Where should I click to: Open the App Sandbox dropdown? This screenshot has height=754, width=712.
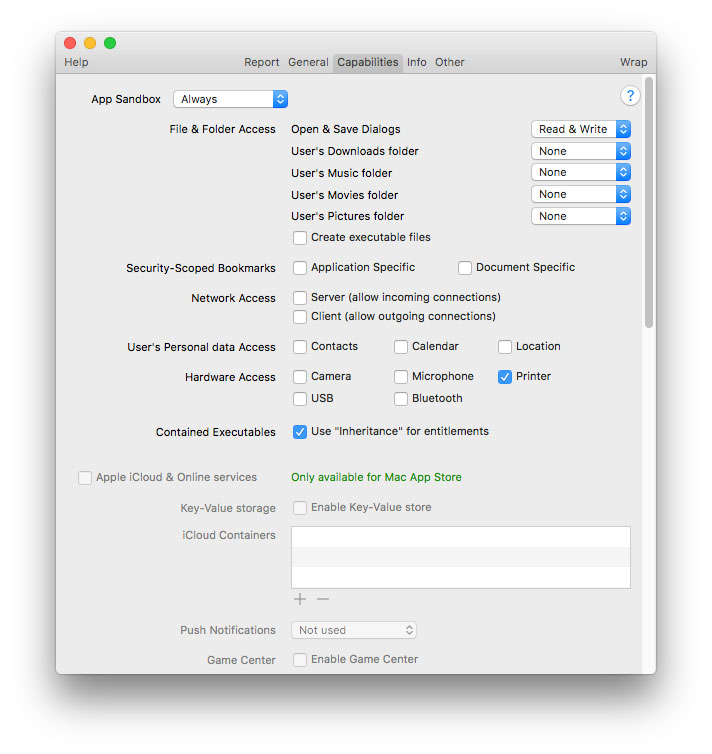230,99
